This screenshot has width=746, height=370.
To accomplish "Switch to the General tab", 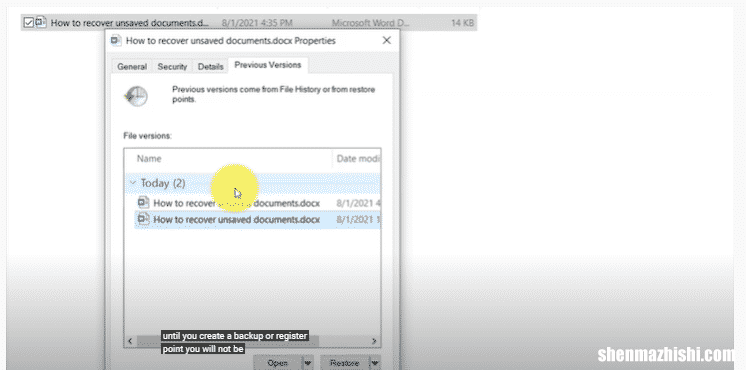I will tap(132, 67).
